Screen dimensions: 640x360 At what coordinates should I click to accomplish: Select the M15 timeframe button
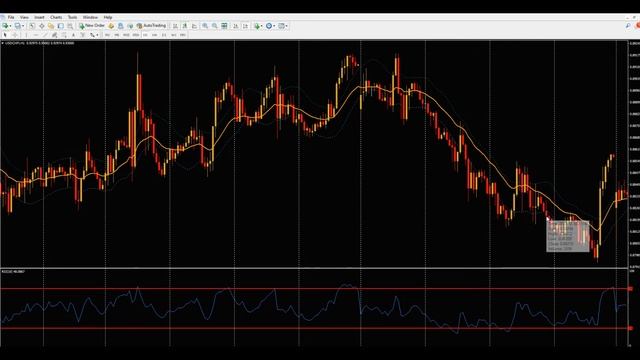(x=126, y=35)
